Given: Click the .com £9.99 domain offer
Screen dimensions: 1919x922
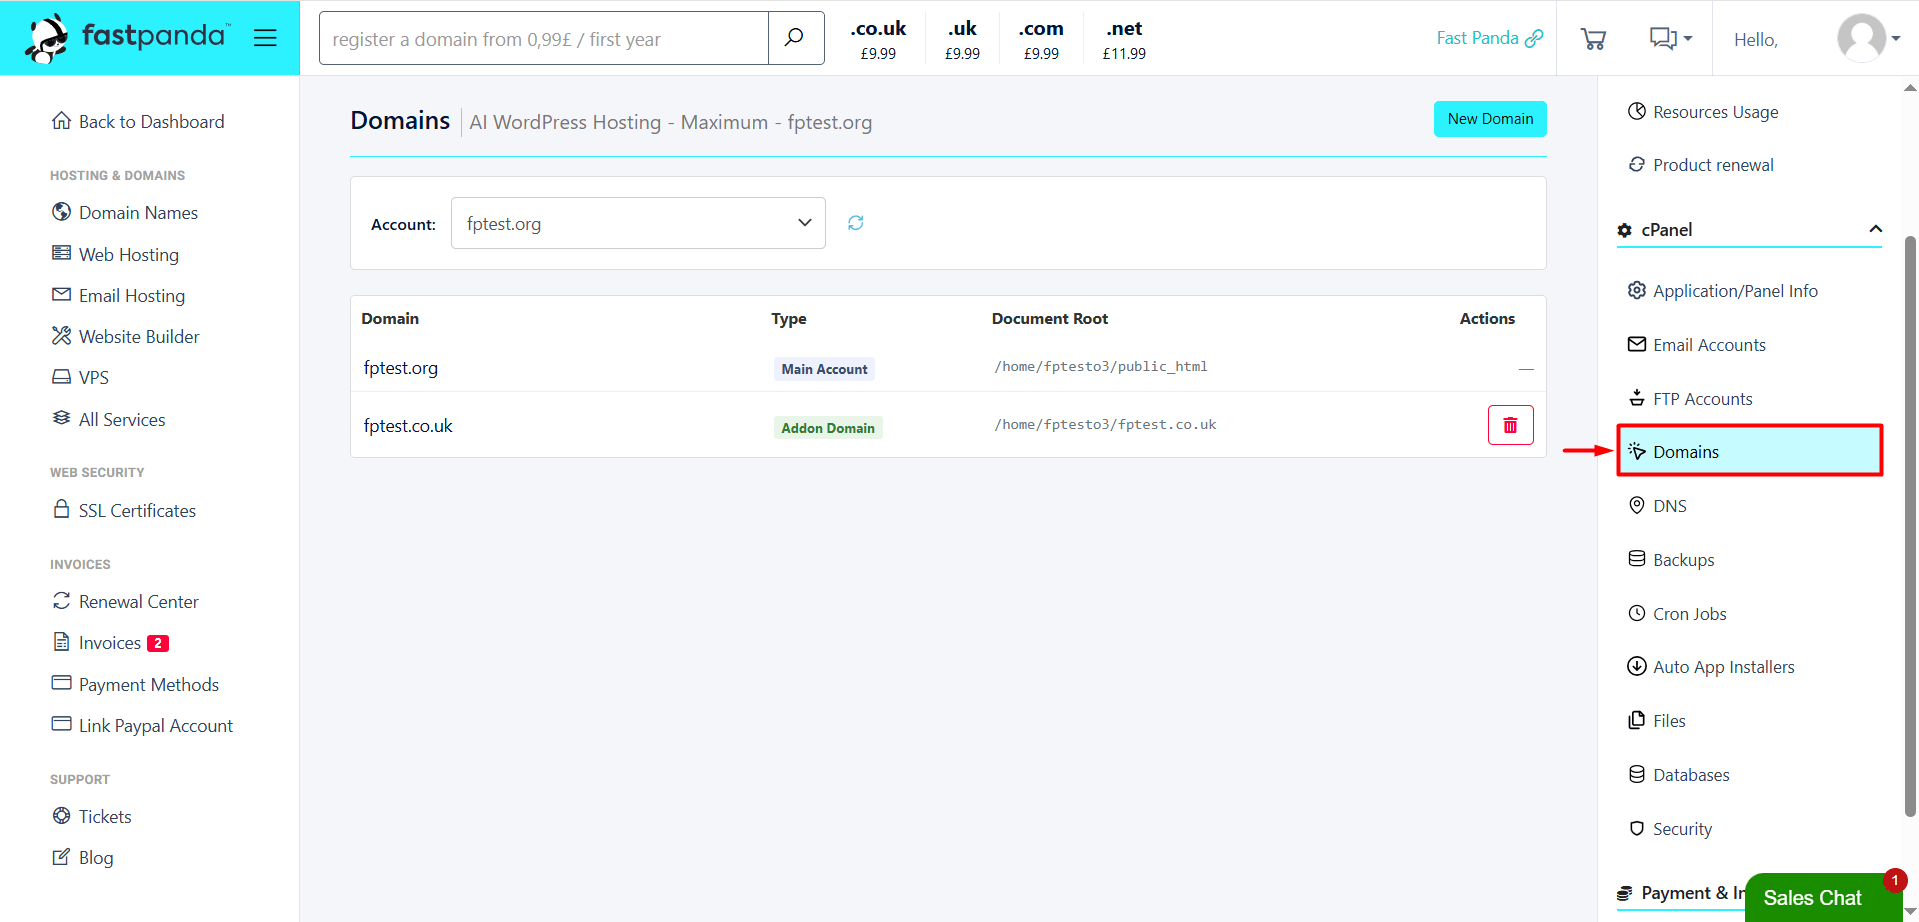Looking at the screenshot, I should point(1041,40).
